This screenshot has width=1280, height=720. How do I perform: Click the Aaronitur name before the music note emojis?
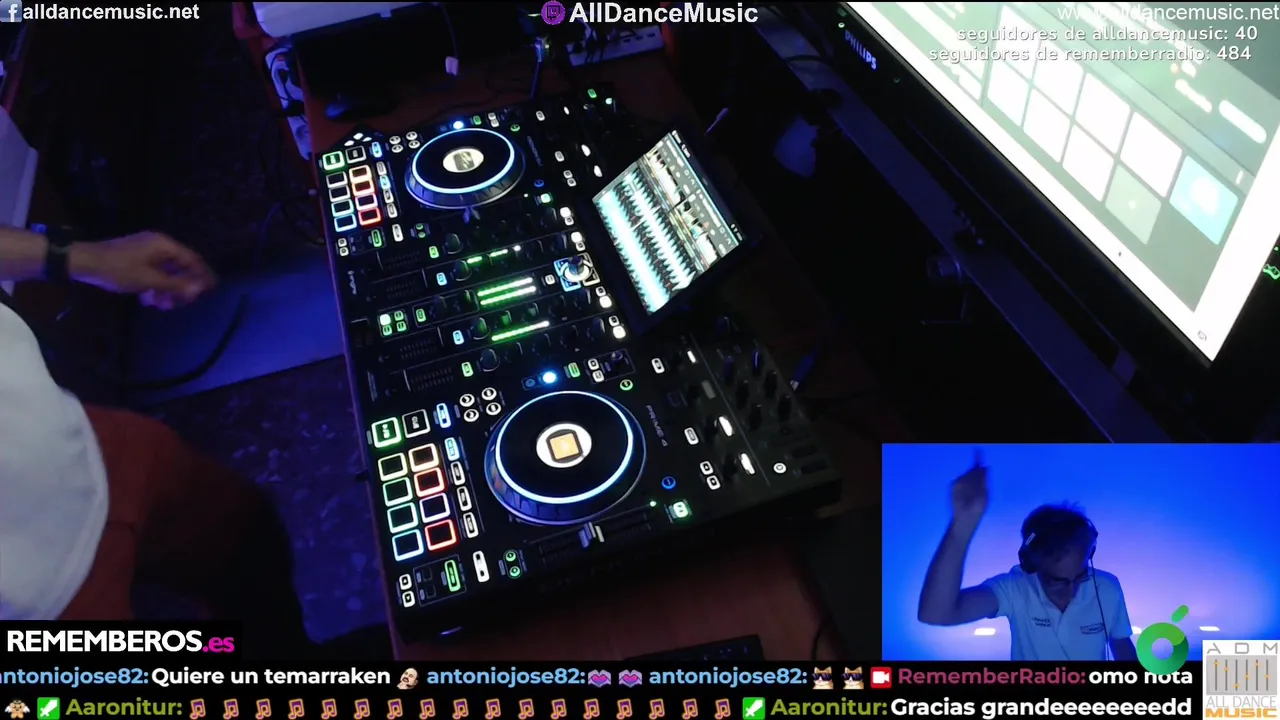(125, 707)
